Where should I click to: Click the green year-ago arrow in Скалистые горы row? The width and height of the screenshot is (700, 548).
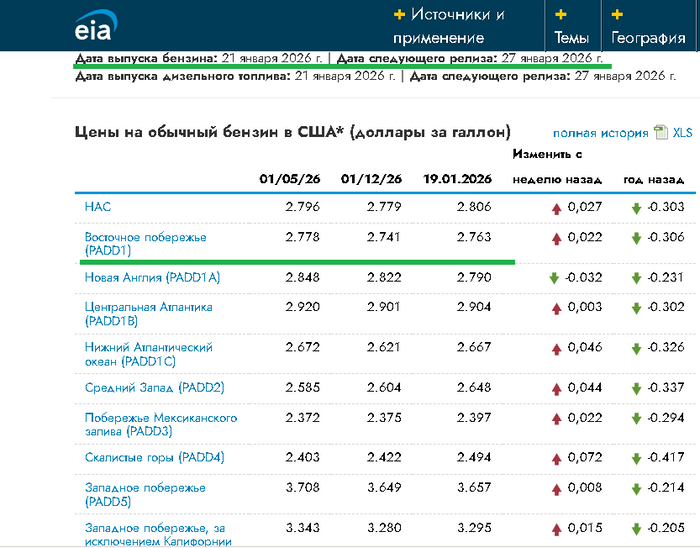coord(636,457)
